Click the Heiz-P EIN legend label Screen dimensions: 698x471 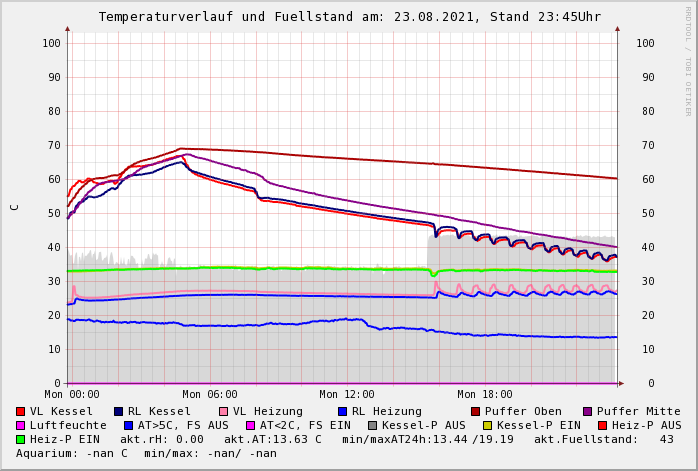pyautogui.click(x=65, y=439)
